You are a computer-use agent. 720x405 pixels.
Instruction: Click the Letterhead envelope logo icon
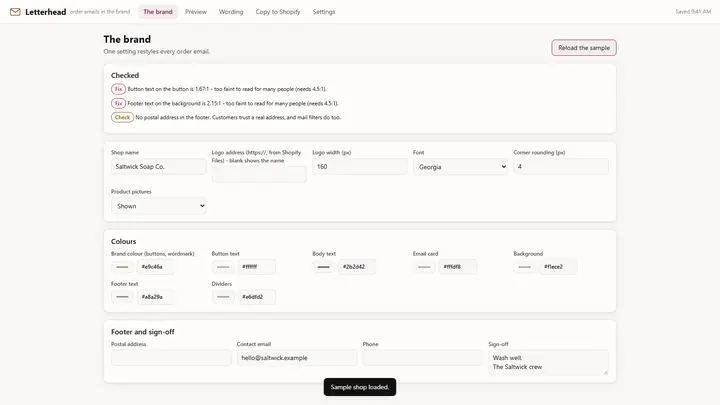click(15, 12)
